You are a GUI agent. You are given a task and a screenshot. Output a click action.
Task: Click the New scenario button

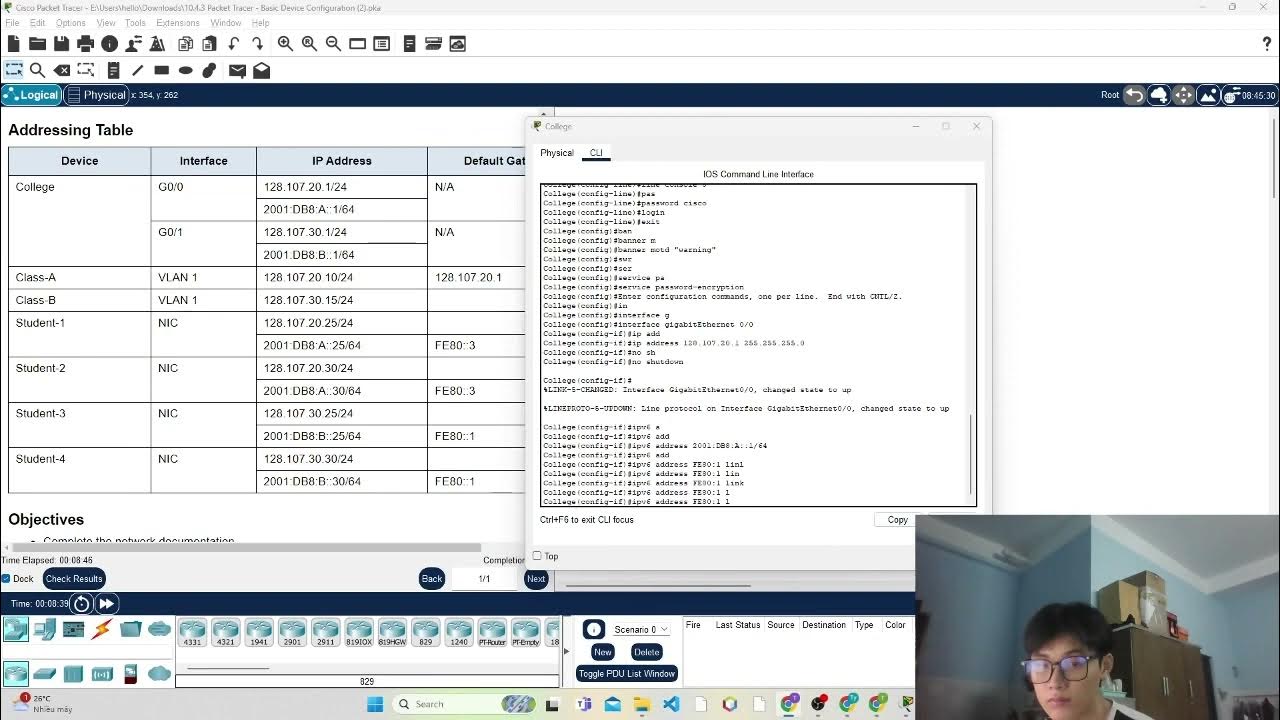click(x=602, y=652)
